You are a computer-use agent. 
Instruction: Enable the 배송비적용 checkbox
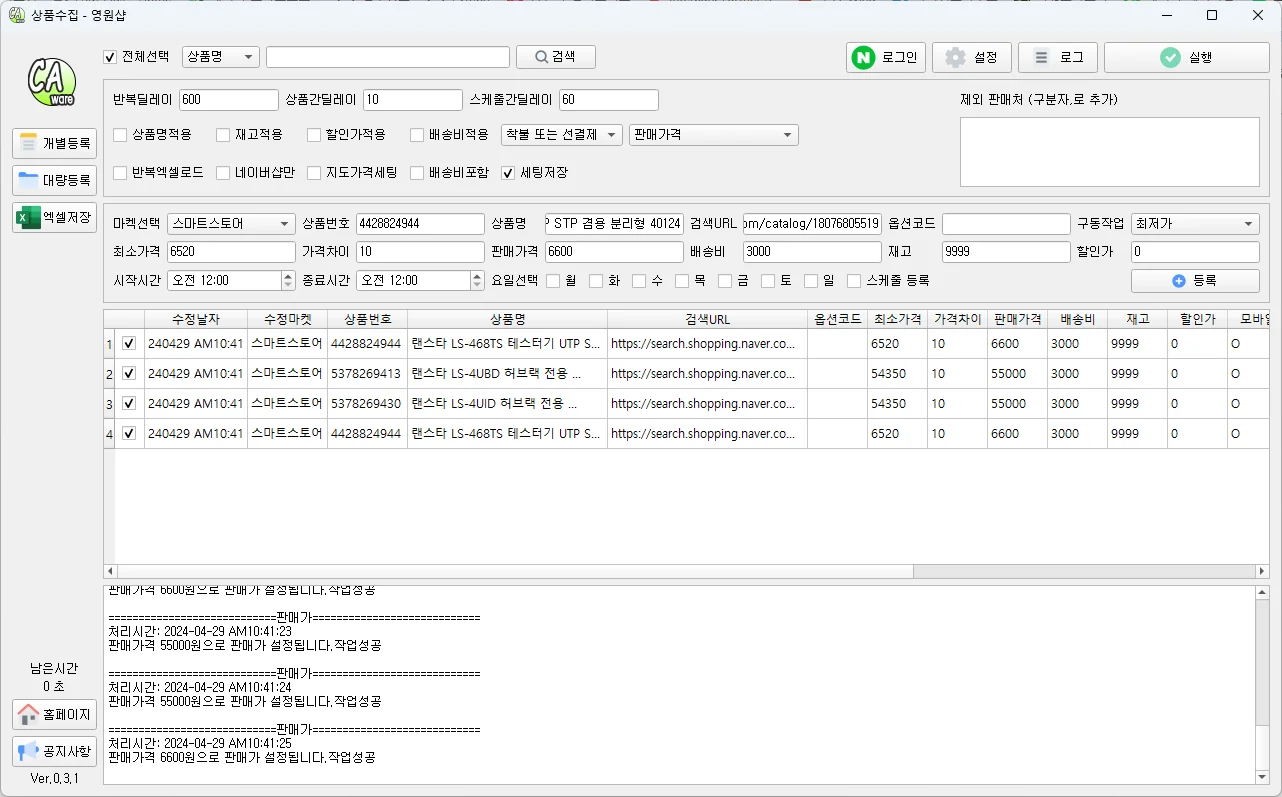(417, 135)
